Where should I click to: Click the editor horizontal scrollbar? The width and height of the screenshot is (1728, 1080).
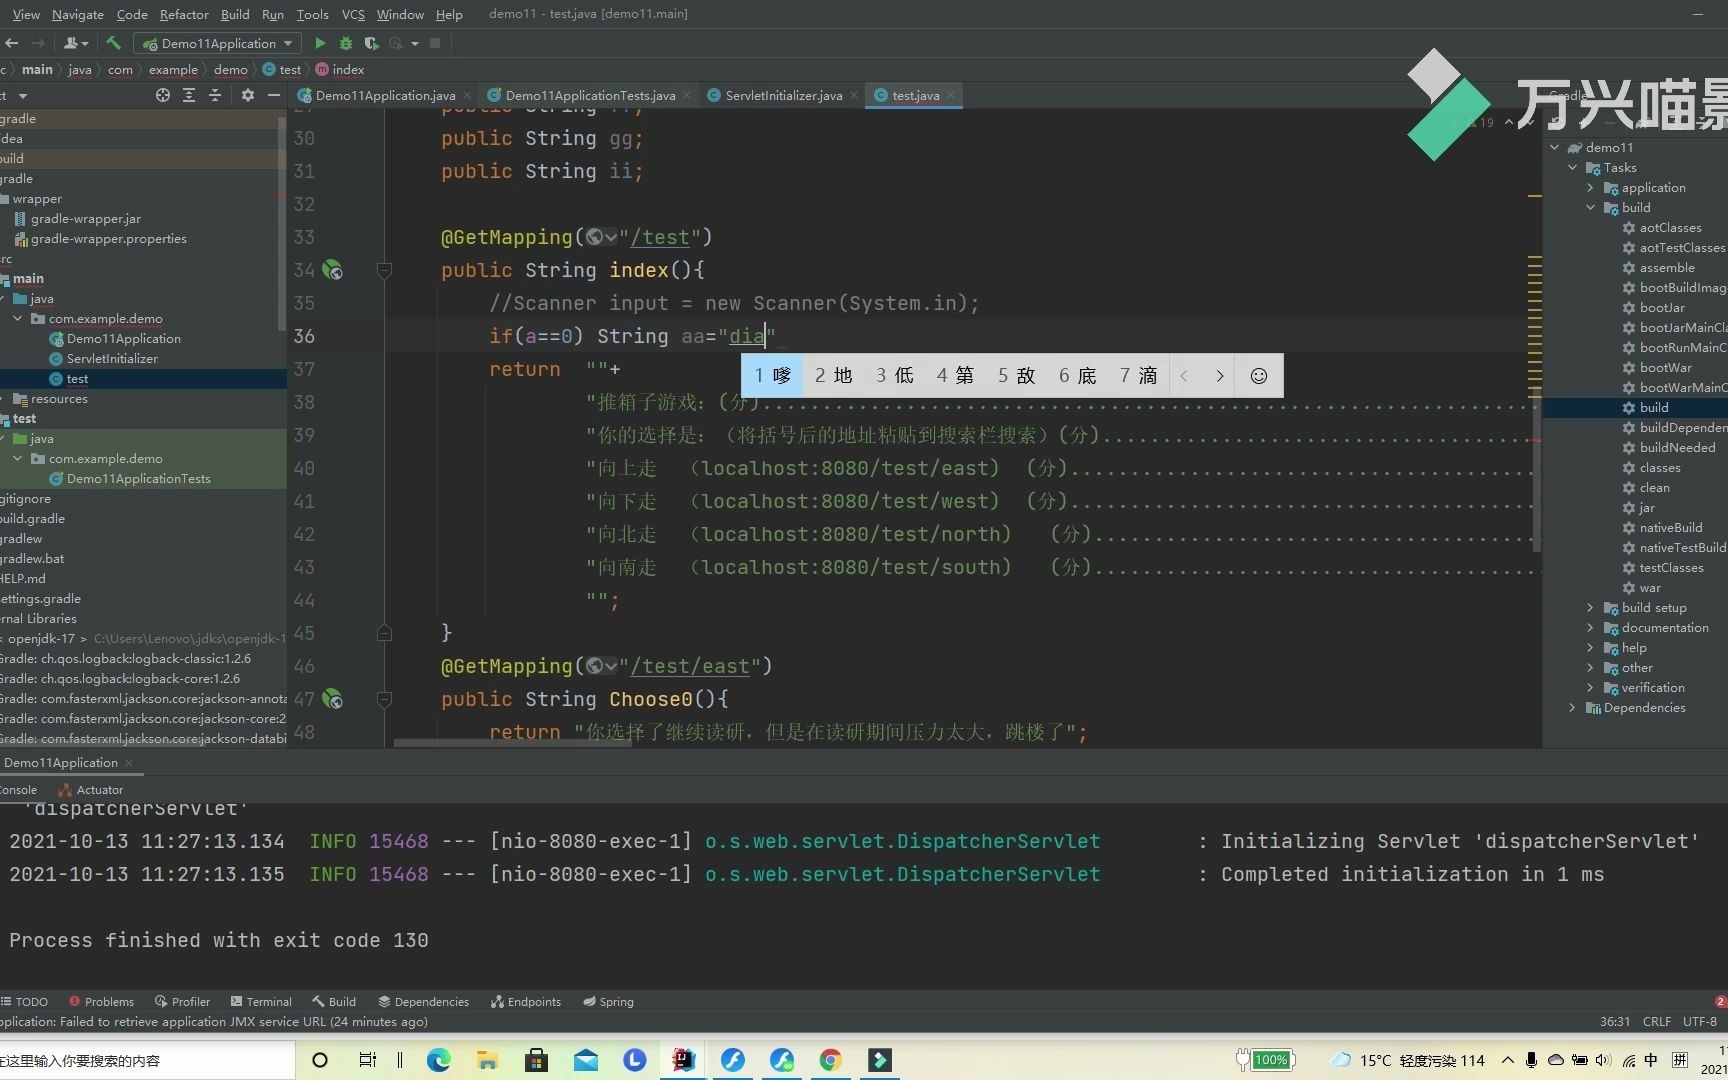(512, 743)
